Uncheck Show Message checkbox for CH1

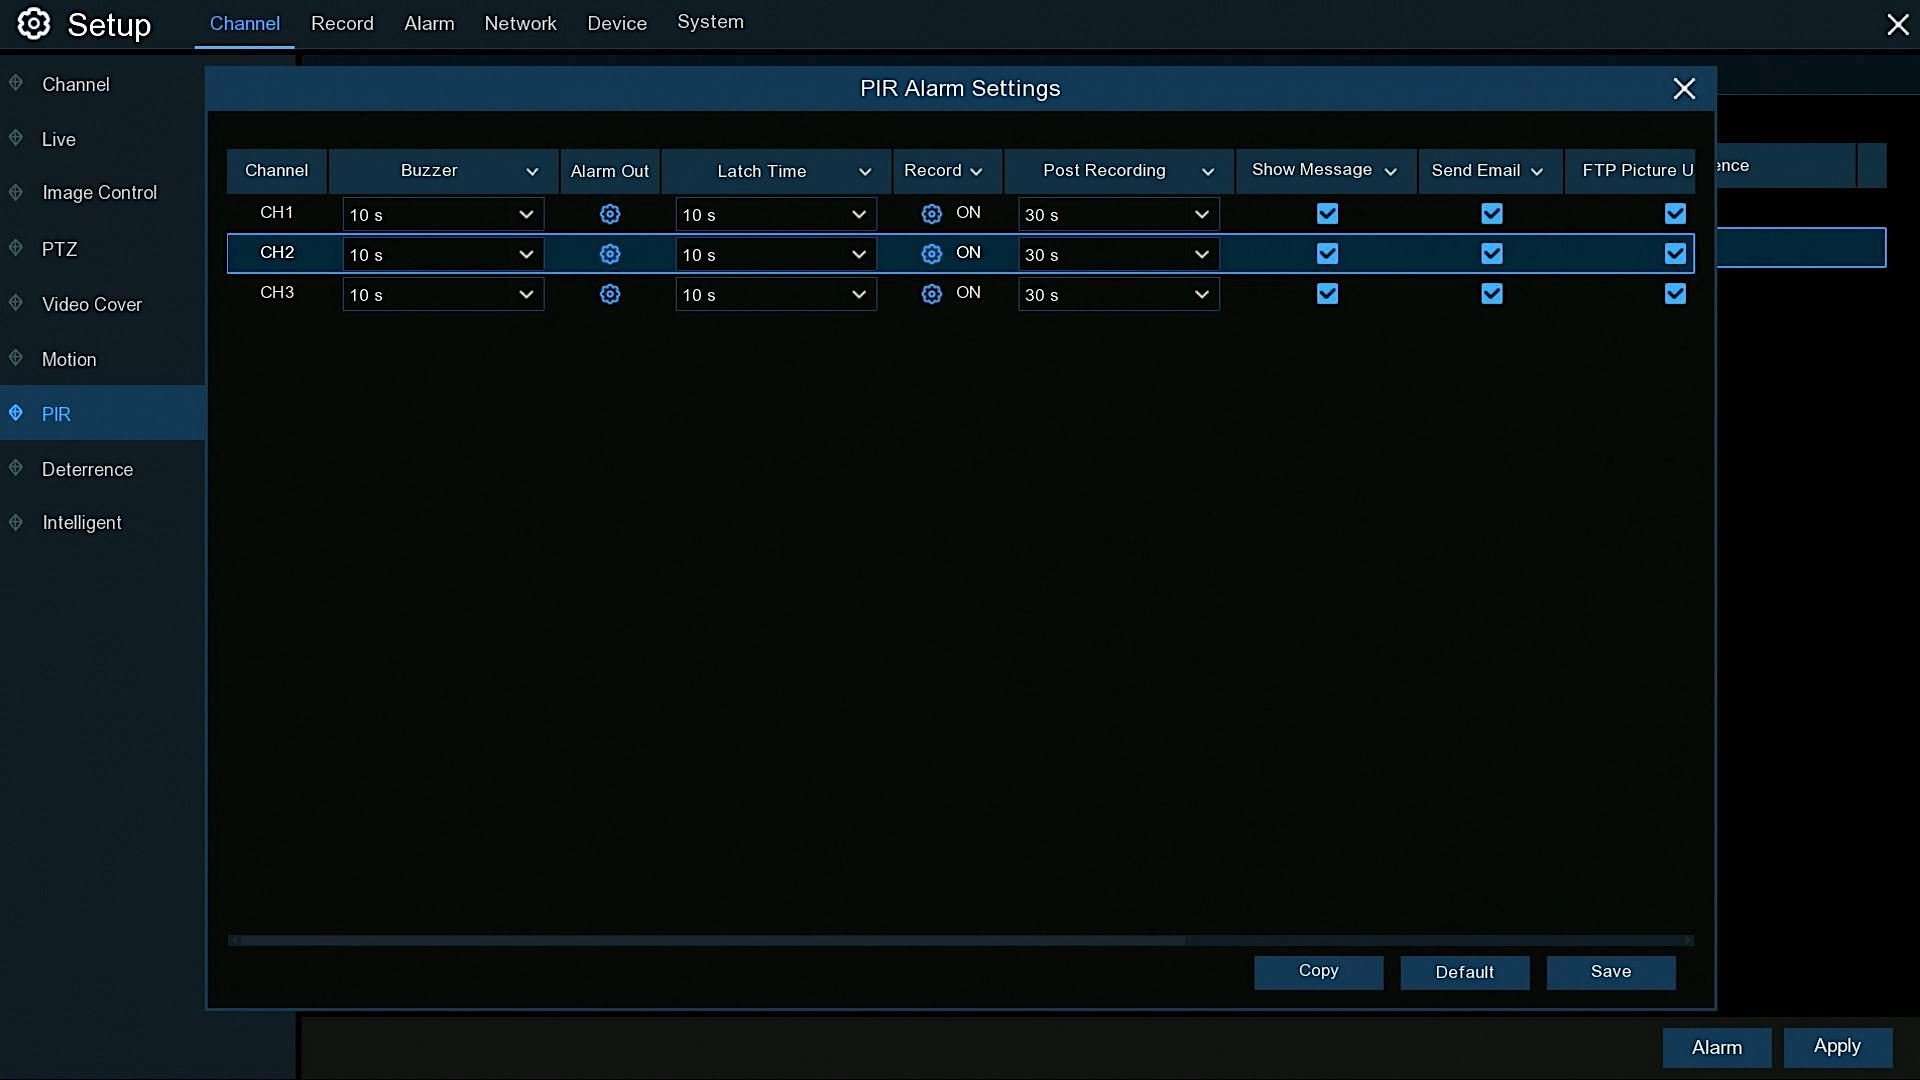click(1327, 214)
